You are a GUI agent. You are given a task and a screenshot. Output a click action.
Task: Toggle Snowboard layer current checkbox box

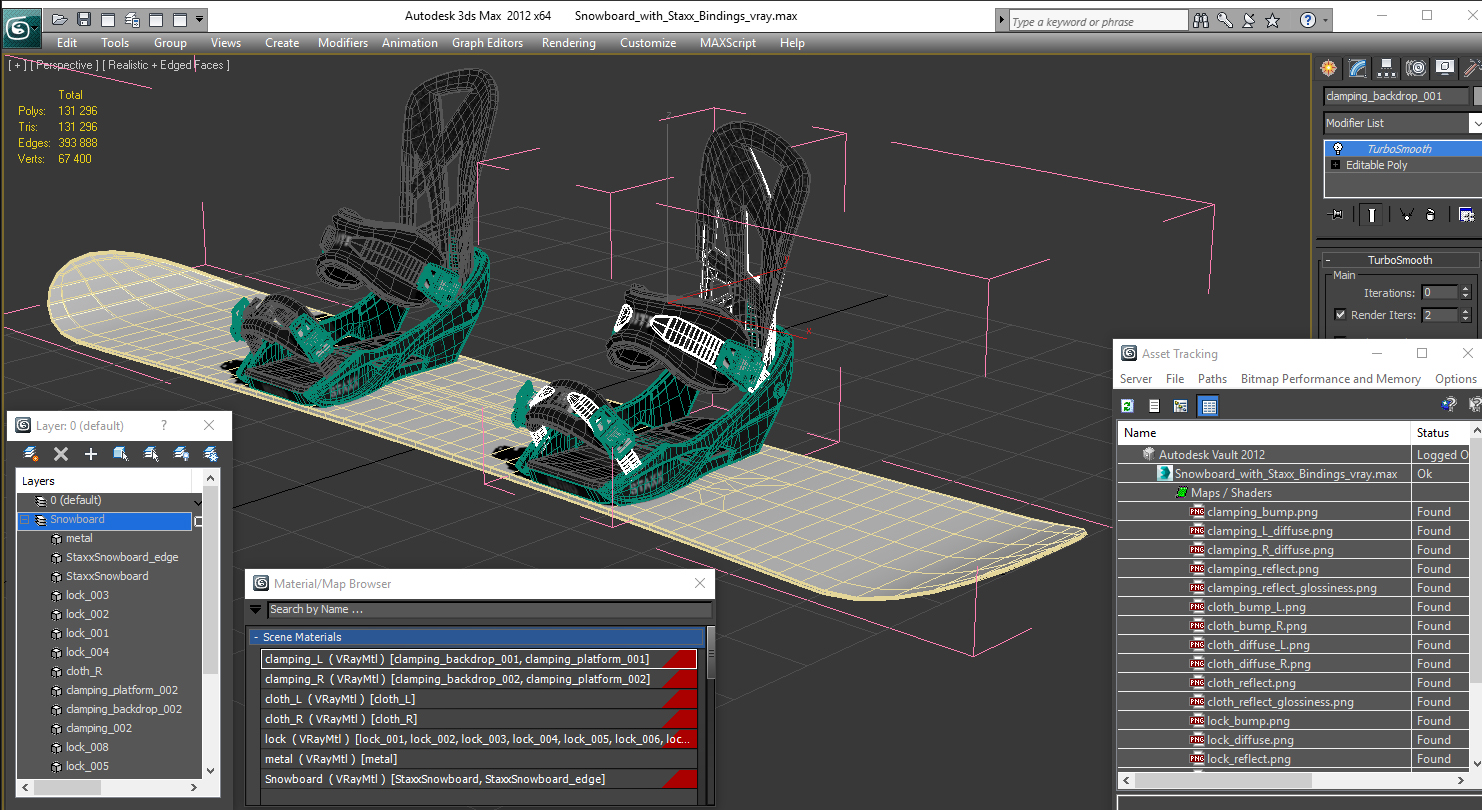(198, 521)
